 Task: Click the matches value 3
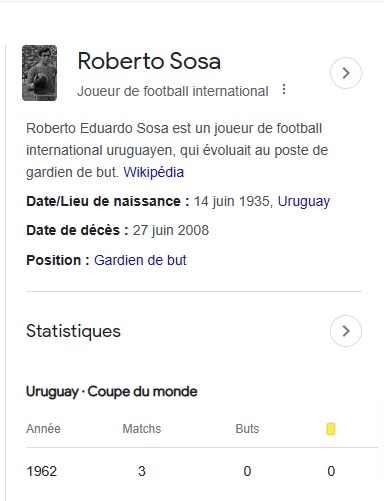pos(142,471)
